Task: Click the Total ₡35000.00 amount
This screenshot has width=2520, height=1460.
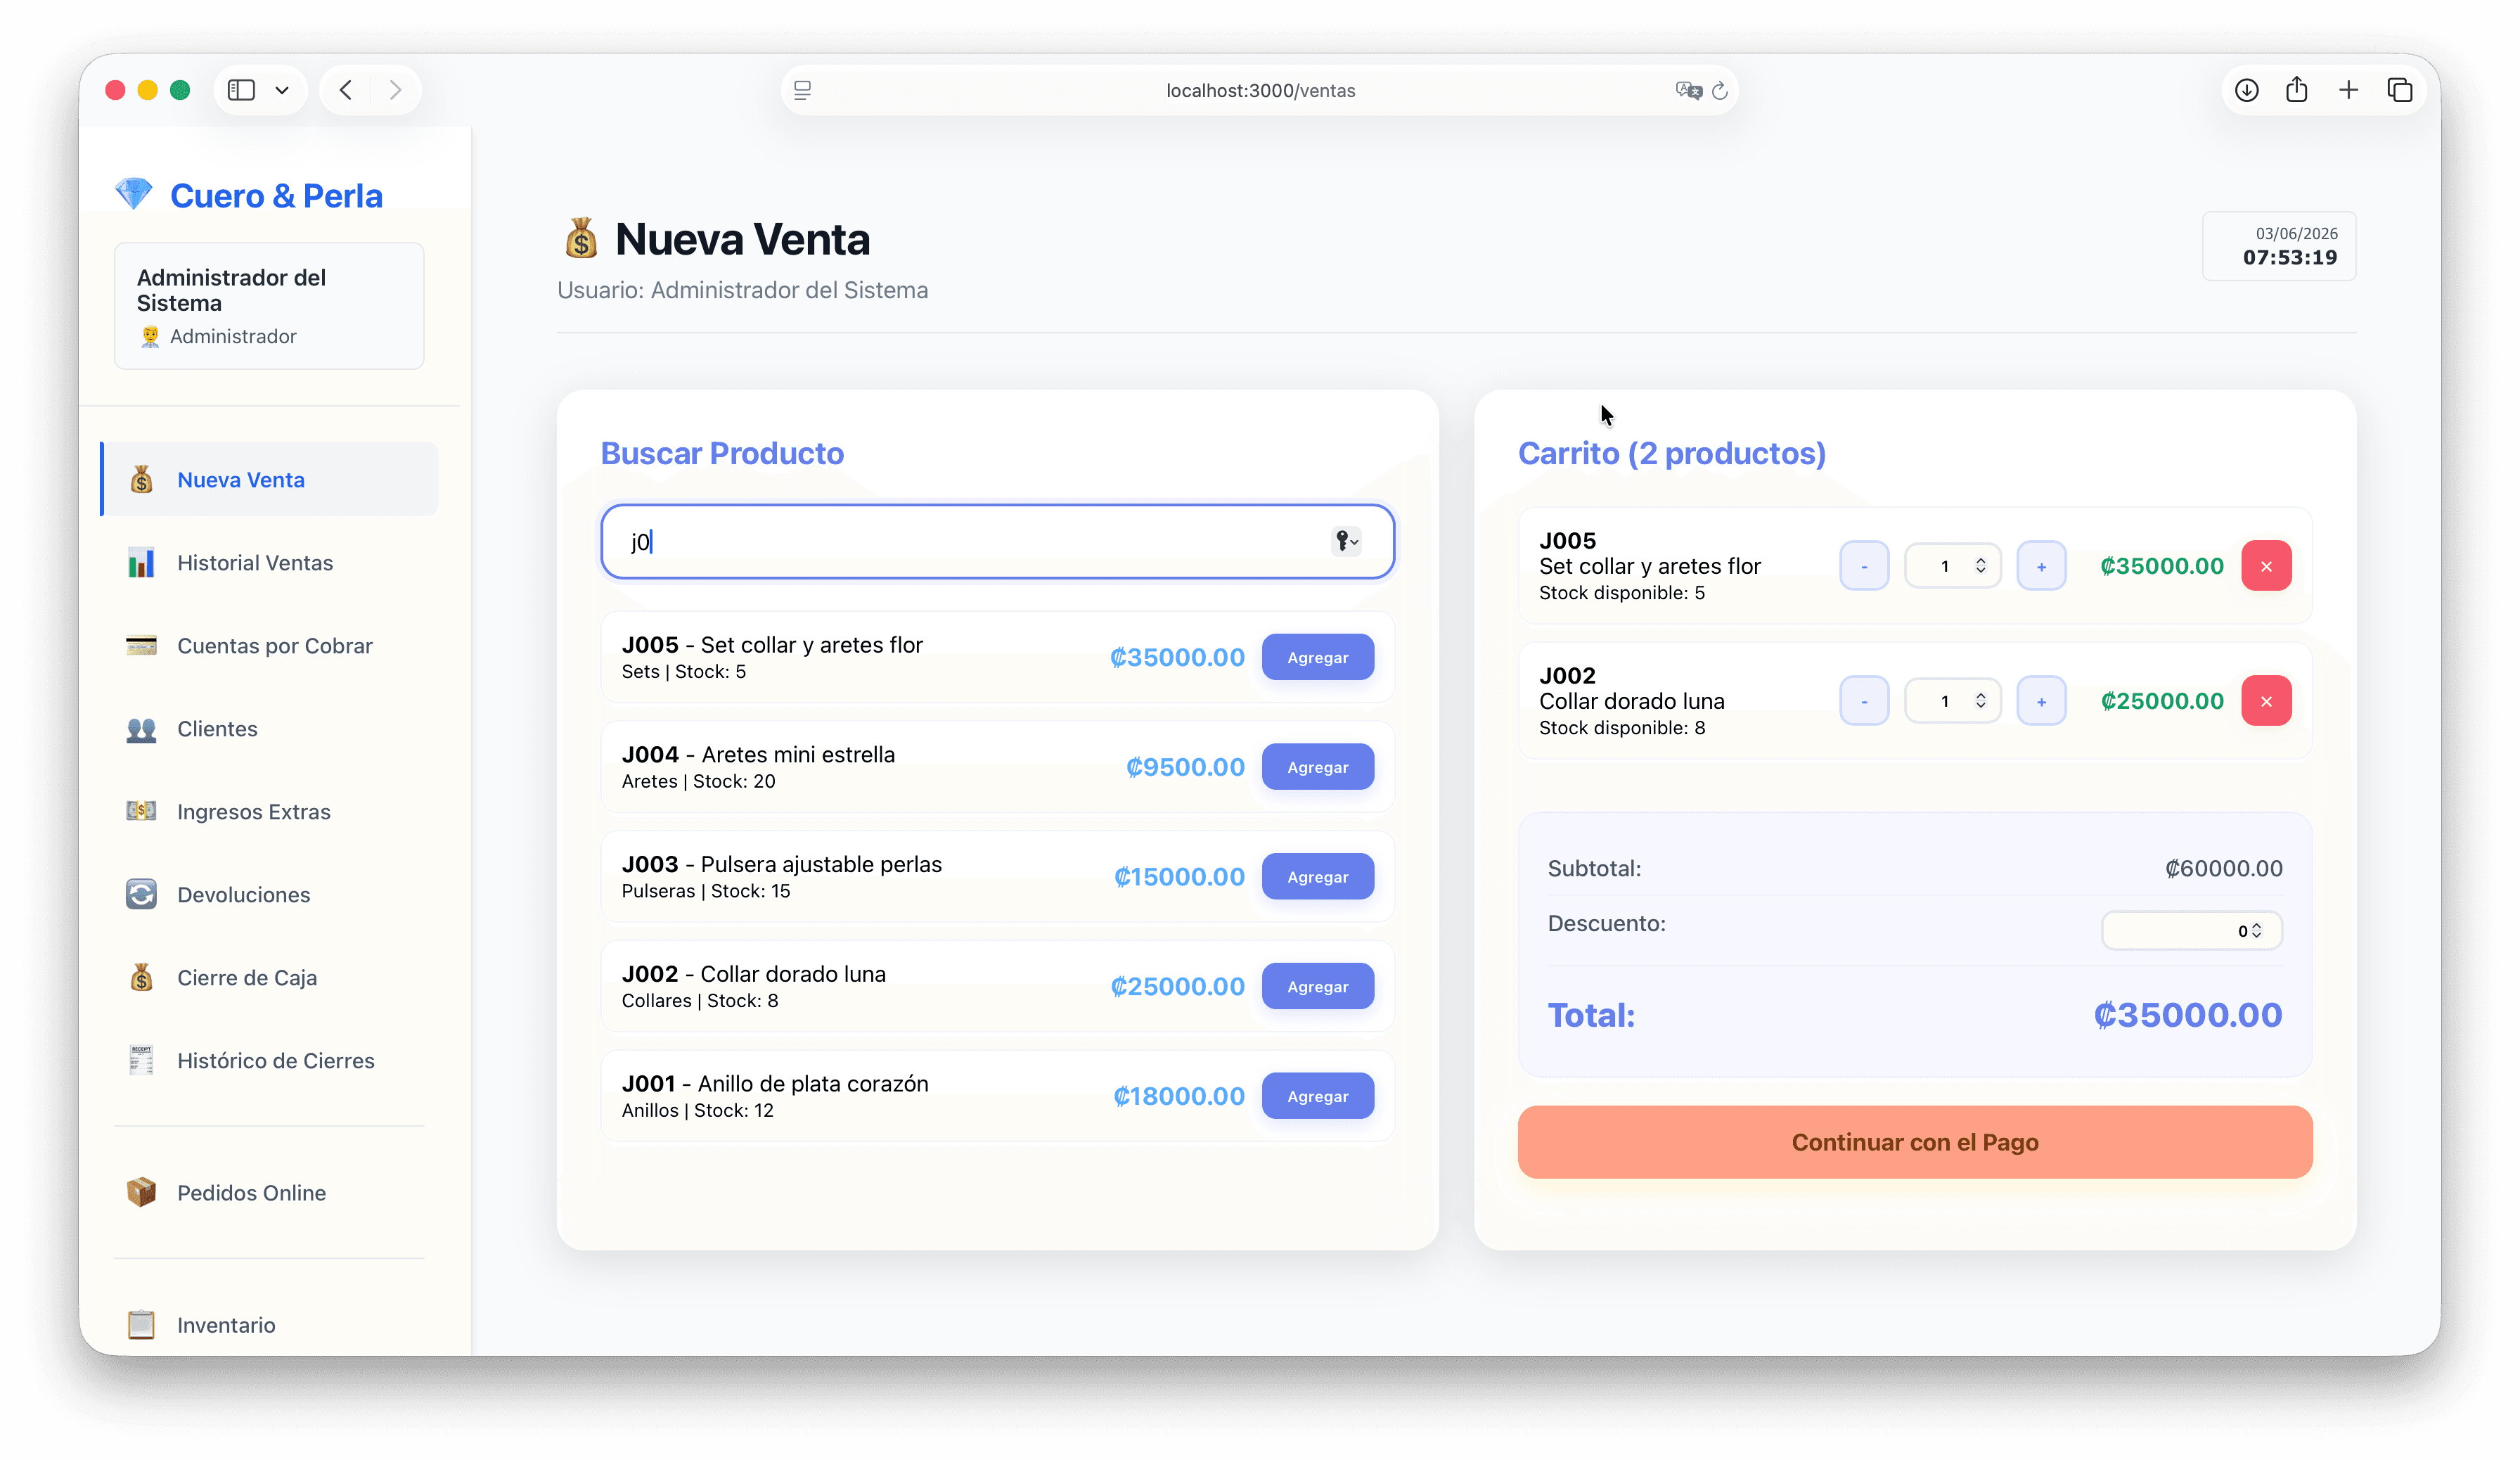Action: click(2187, 1015)
